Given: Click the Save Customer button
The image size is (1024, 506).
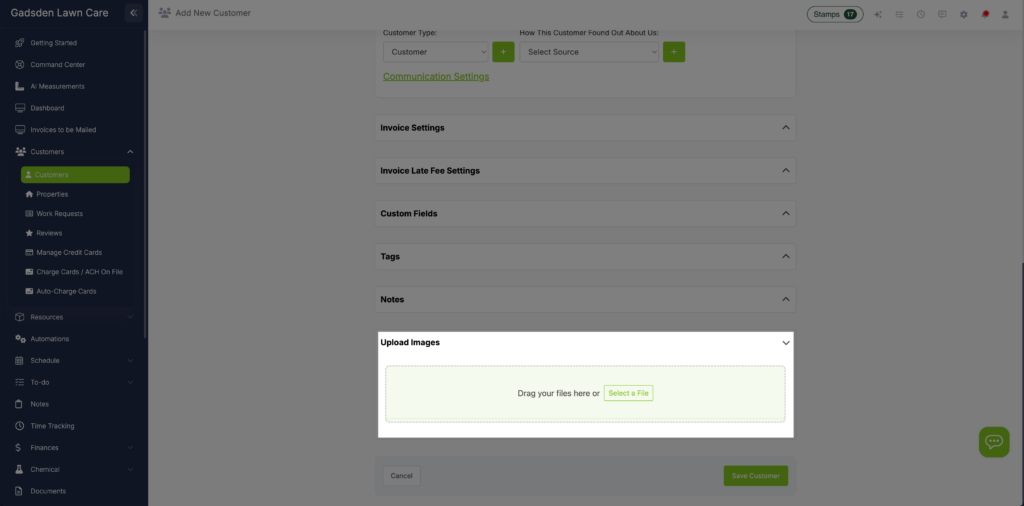Looking at the screenshot, I should 755,476.
